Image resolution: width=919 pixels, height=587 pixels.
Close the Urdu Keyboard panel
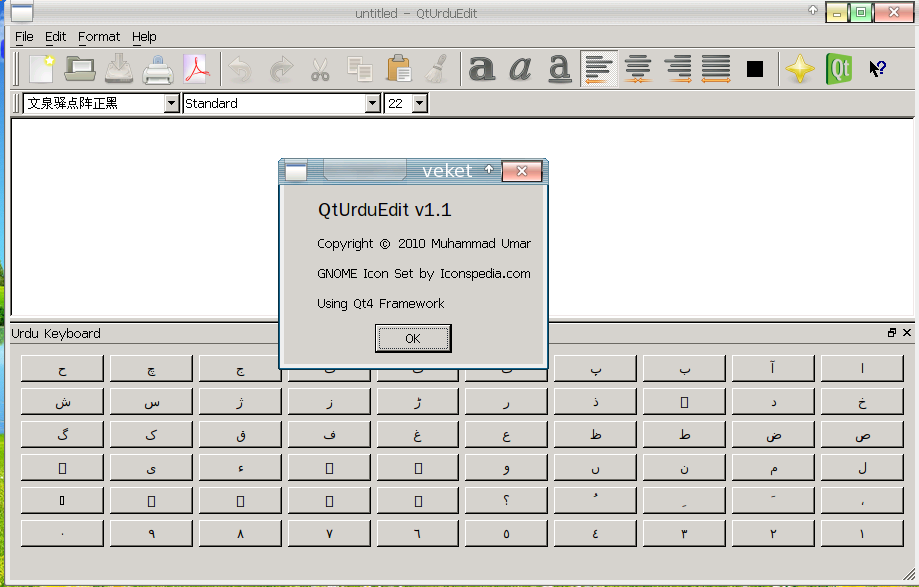pyautogui.click(x=907, y=333)
